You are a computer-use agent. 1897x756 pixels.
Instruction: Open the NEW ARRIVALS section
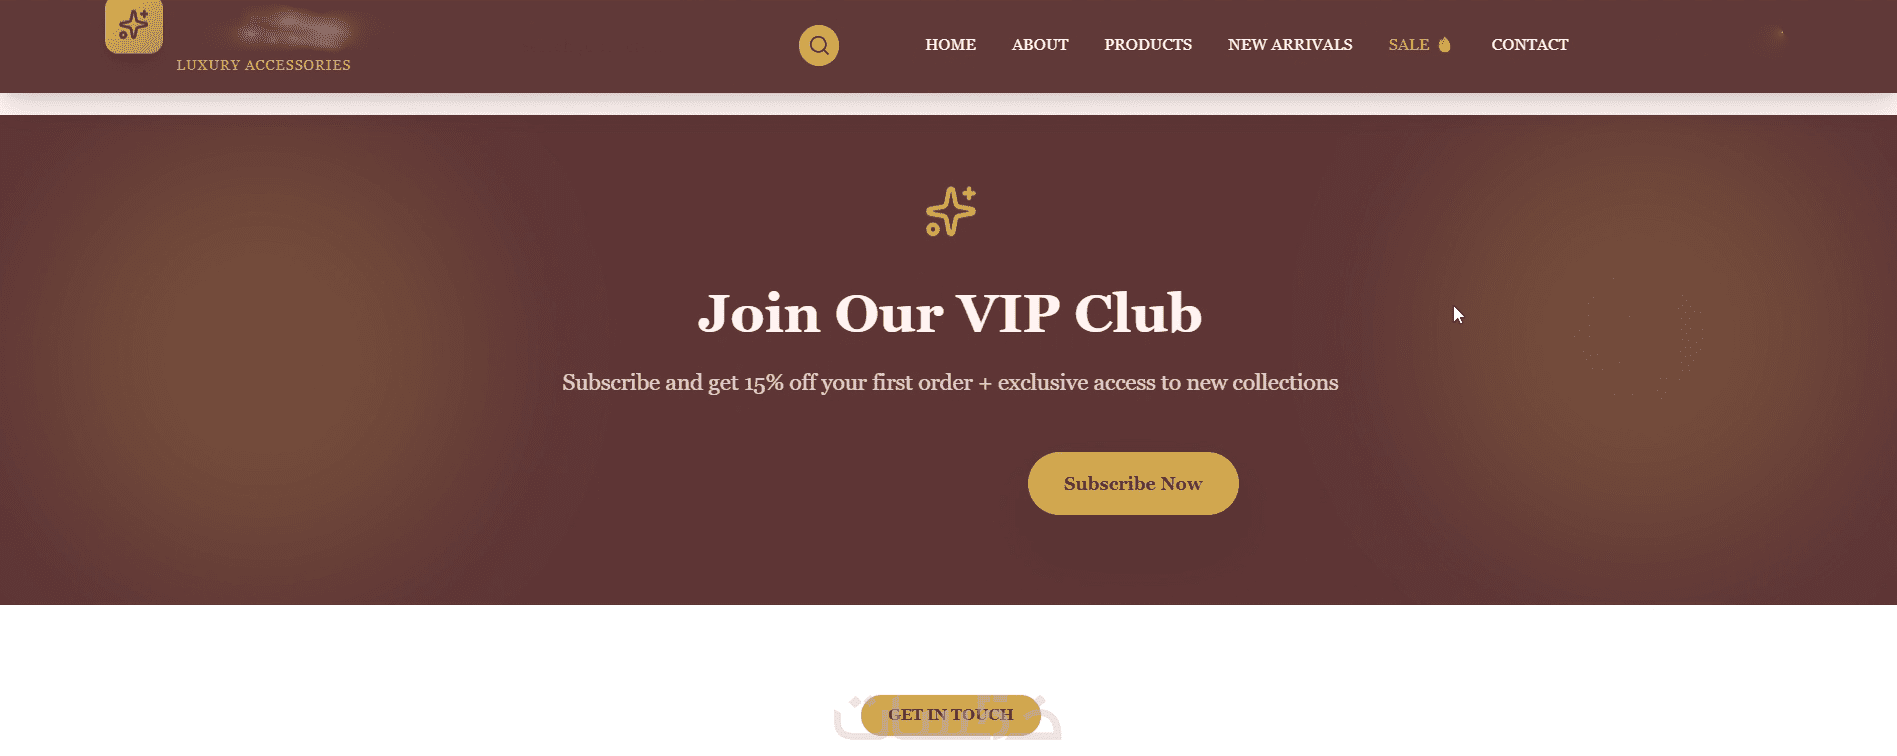coord(1290,45)
